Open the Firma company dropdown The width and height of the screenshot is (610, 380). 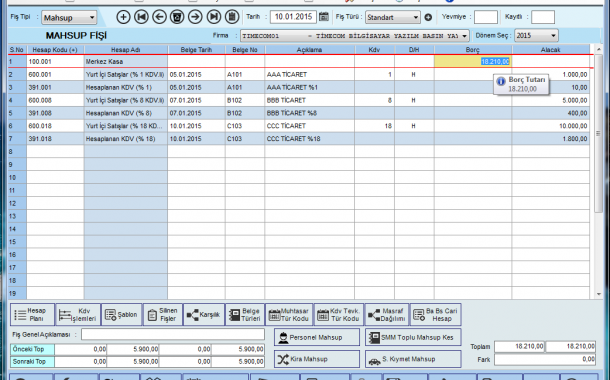pos(355,36)
